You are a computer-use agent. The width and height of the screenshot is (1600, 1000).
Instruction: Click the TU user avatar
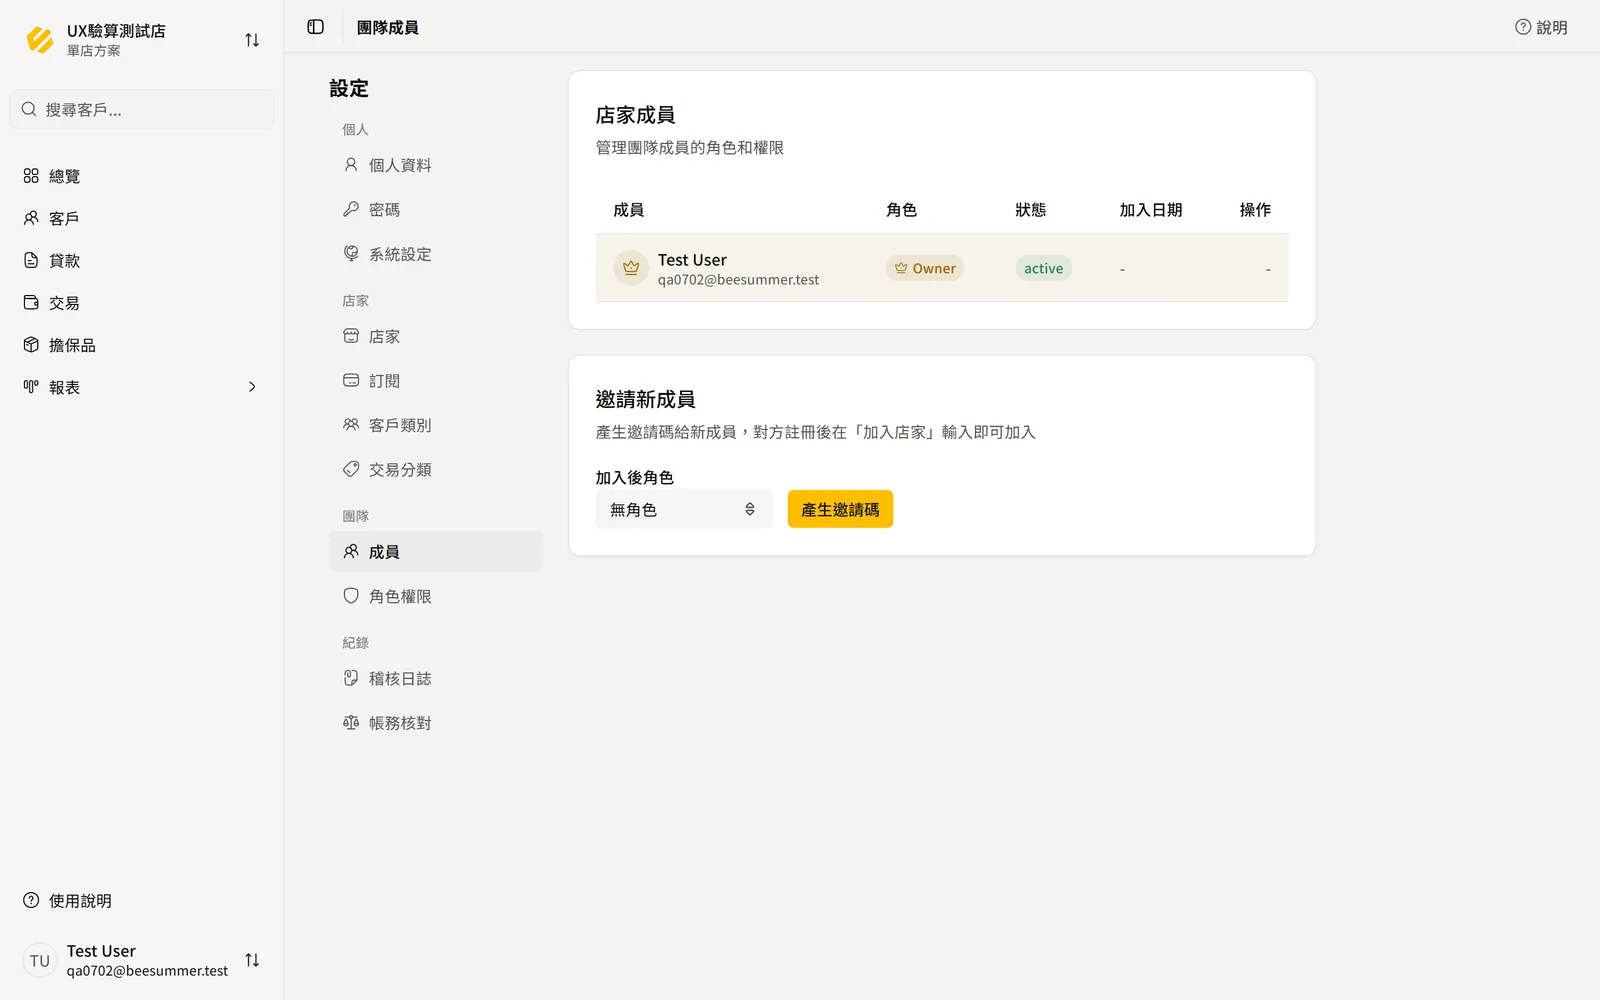[x=40, y=960]
